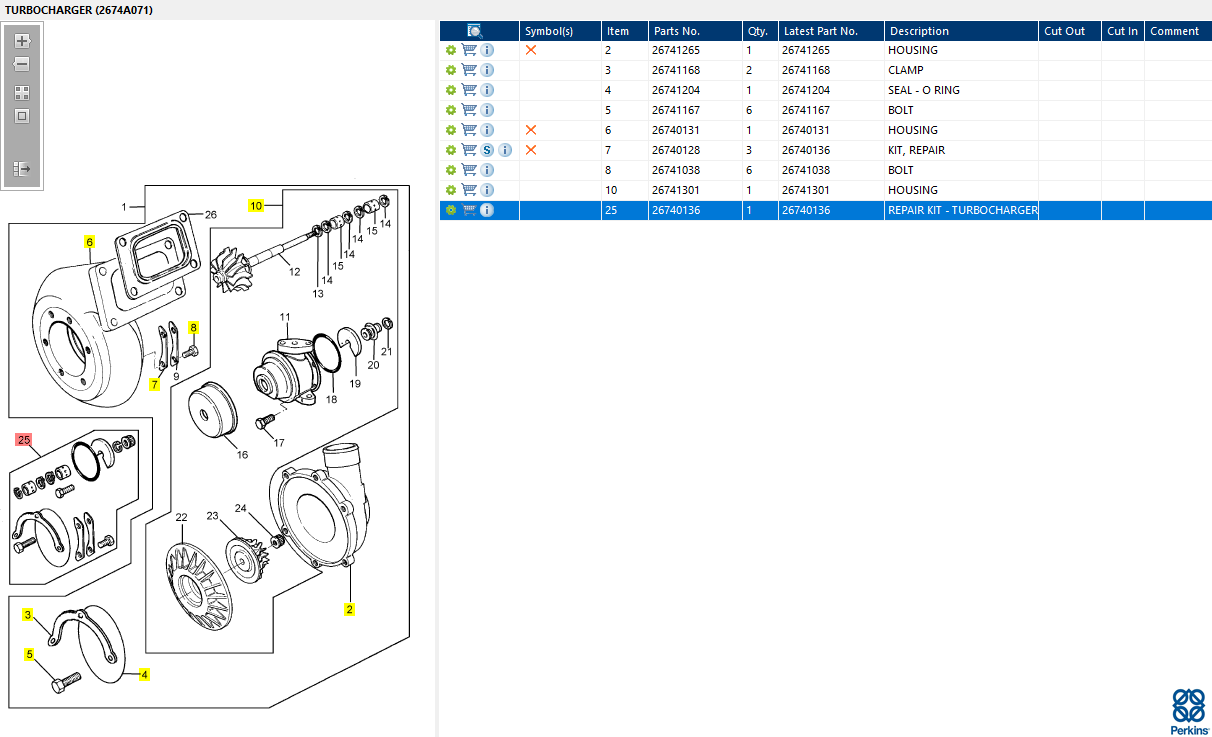Zoom out of the turbocharger diagram
The width and height of the screenshot is (1212, 737).
(22, 65)
